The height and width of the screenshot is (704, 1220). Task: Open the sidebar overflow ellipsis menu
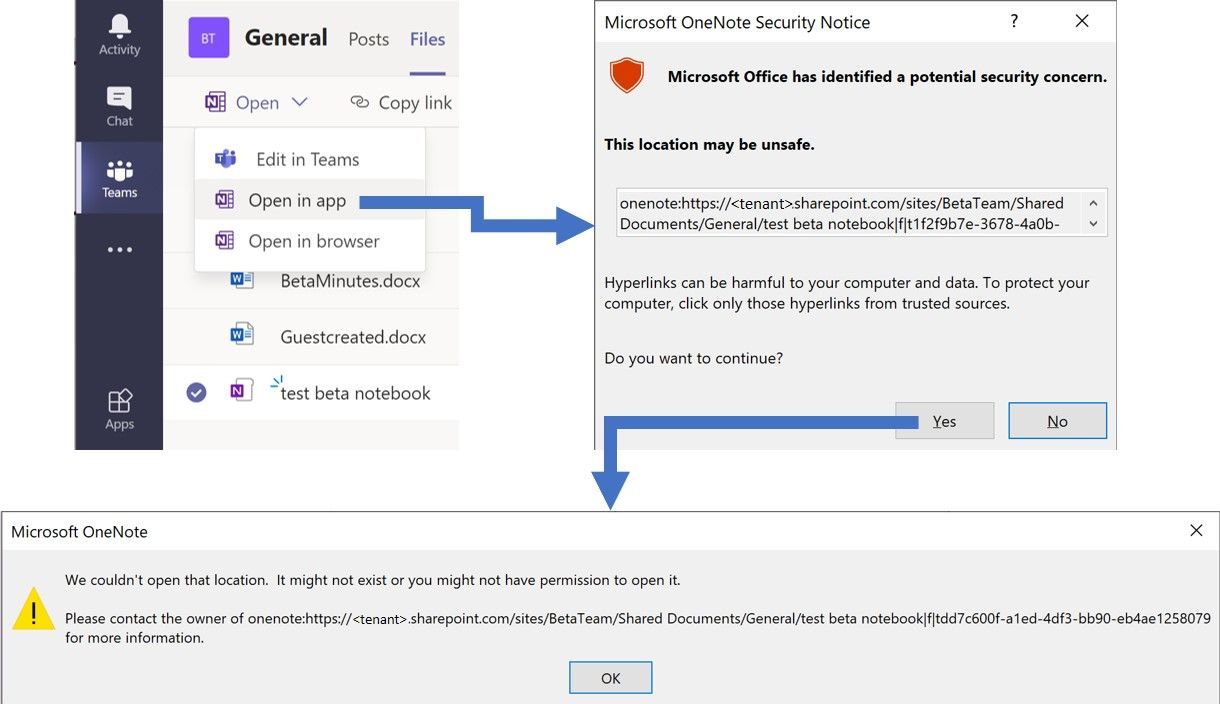click(119, 249)
